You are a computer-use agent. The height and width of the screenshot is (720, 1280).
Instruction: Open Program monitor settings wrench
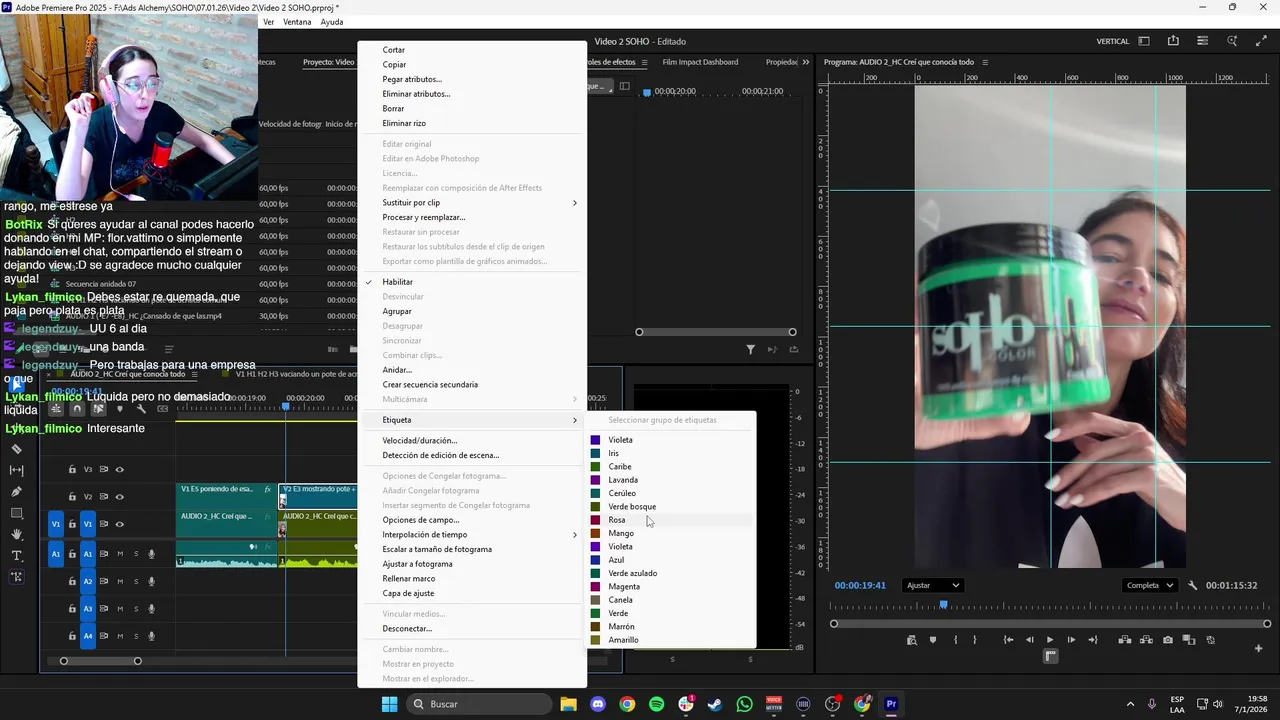[x=1192, y=585]
